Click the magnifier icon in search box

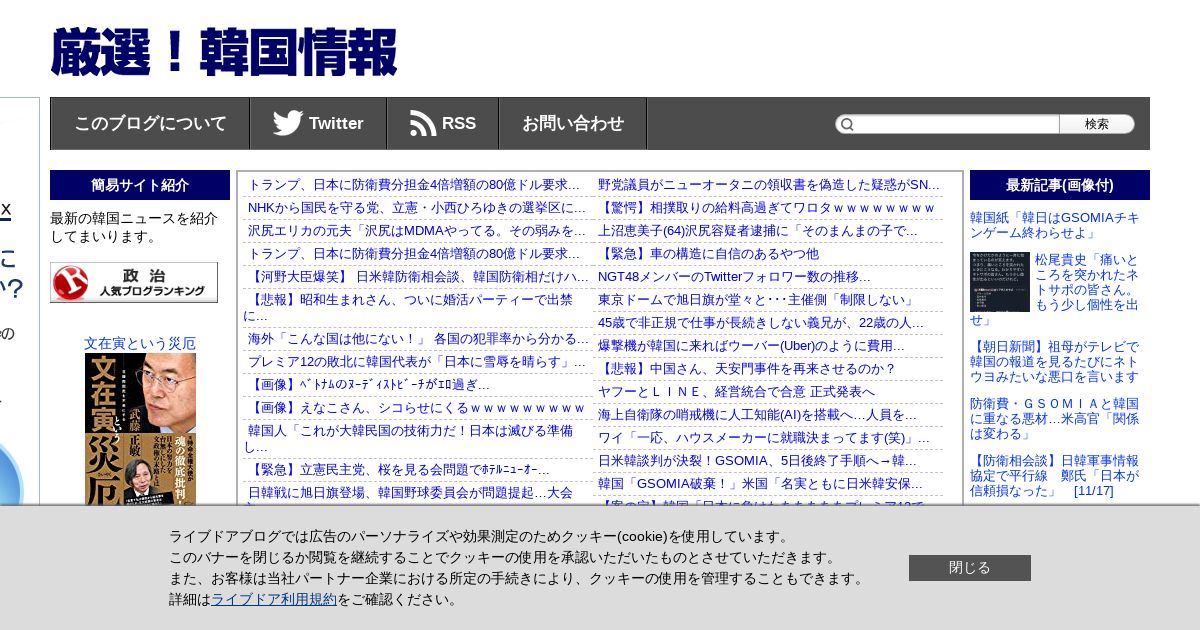coord(847,124)
